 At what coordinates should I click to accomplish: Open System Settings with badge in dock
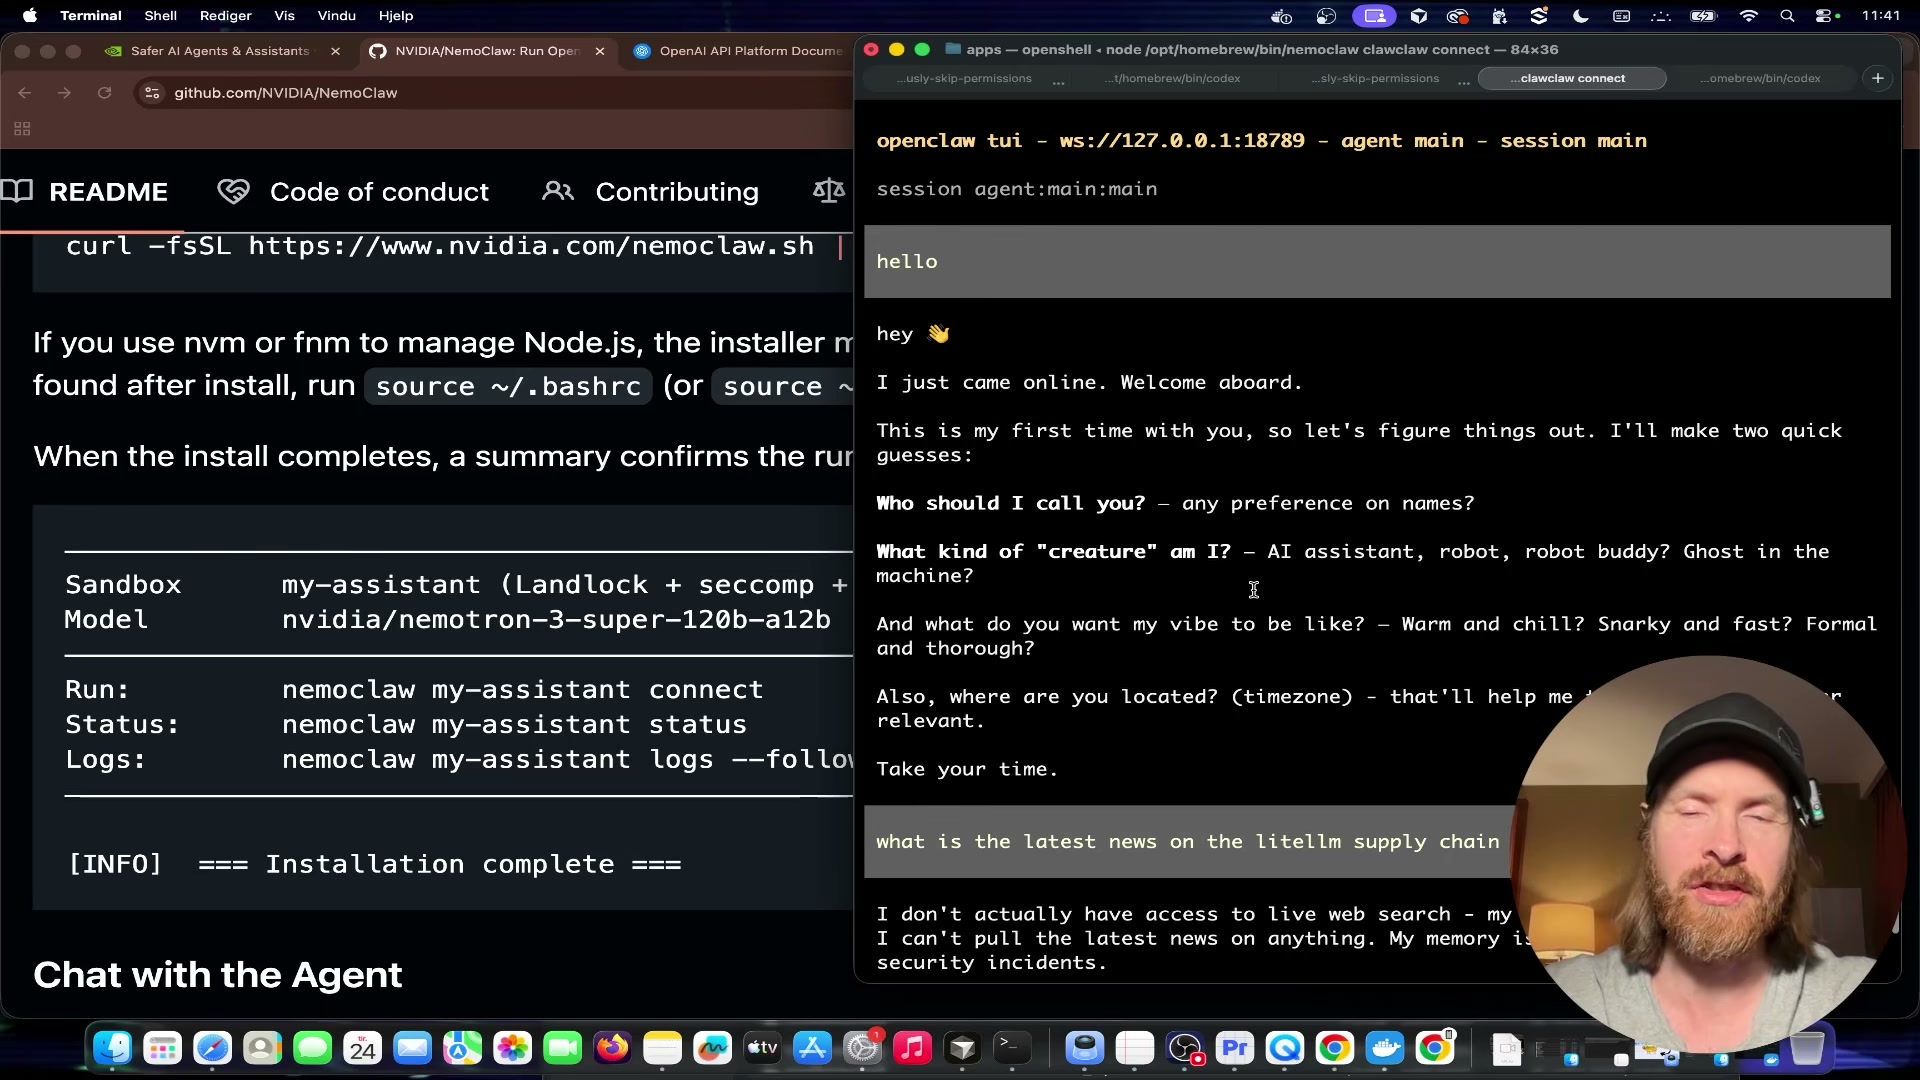click(x=862, y=1048)
